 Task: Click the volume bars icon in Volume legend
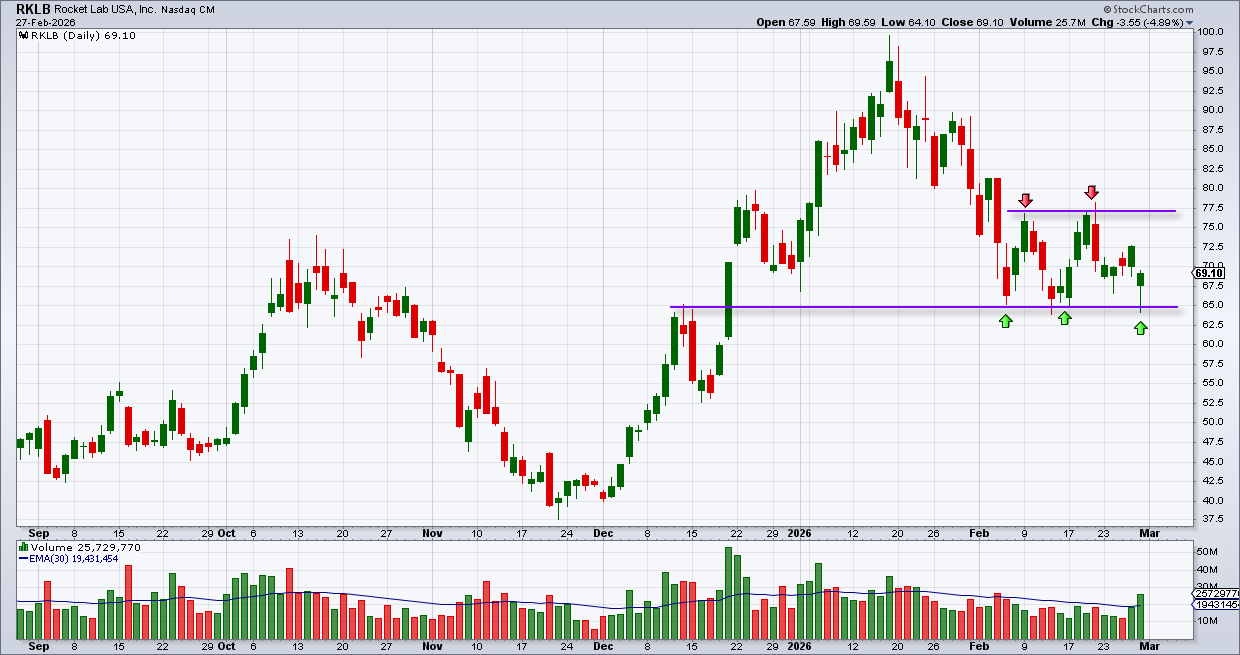(x=22, y=547)
